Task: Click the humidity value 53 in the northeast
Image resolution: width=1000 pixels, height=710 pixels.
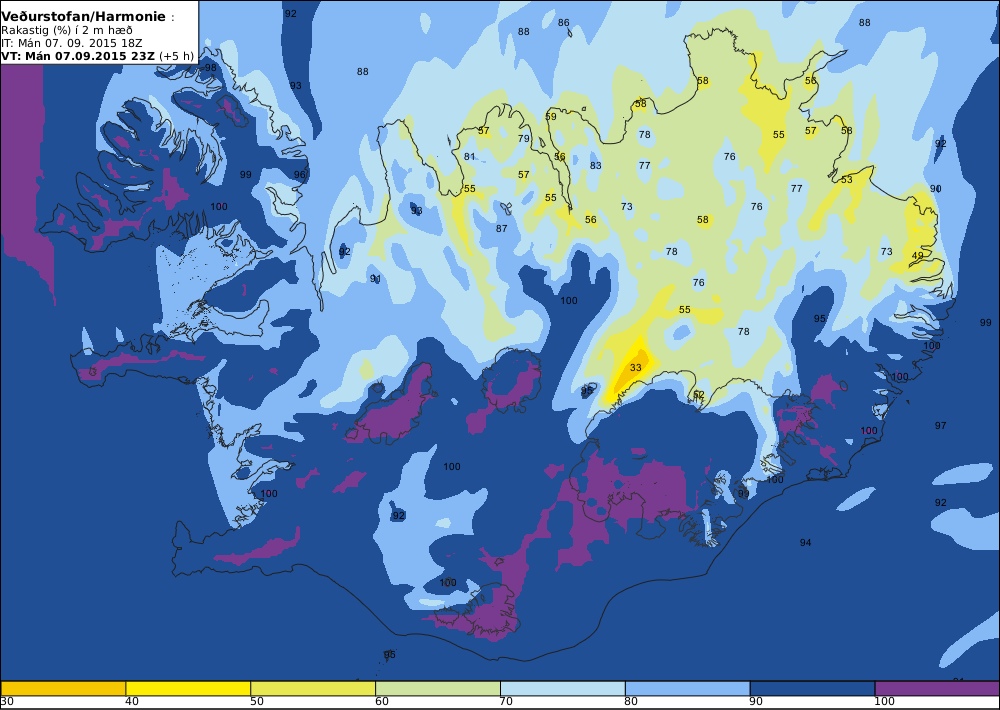Action: coord(846,179)
